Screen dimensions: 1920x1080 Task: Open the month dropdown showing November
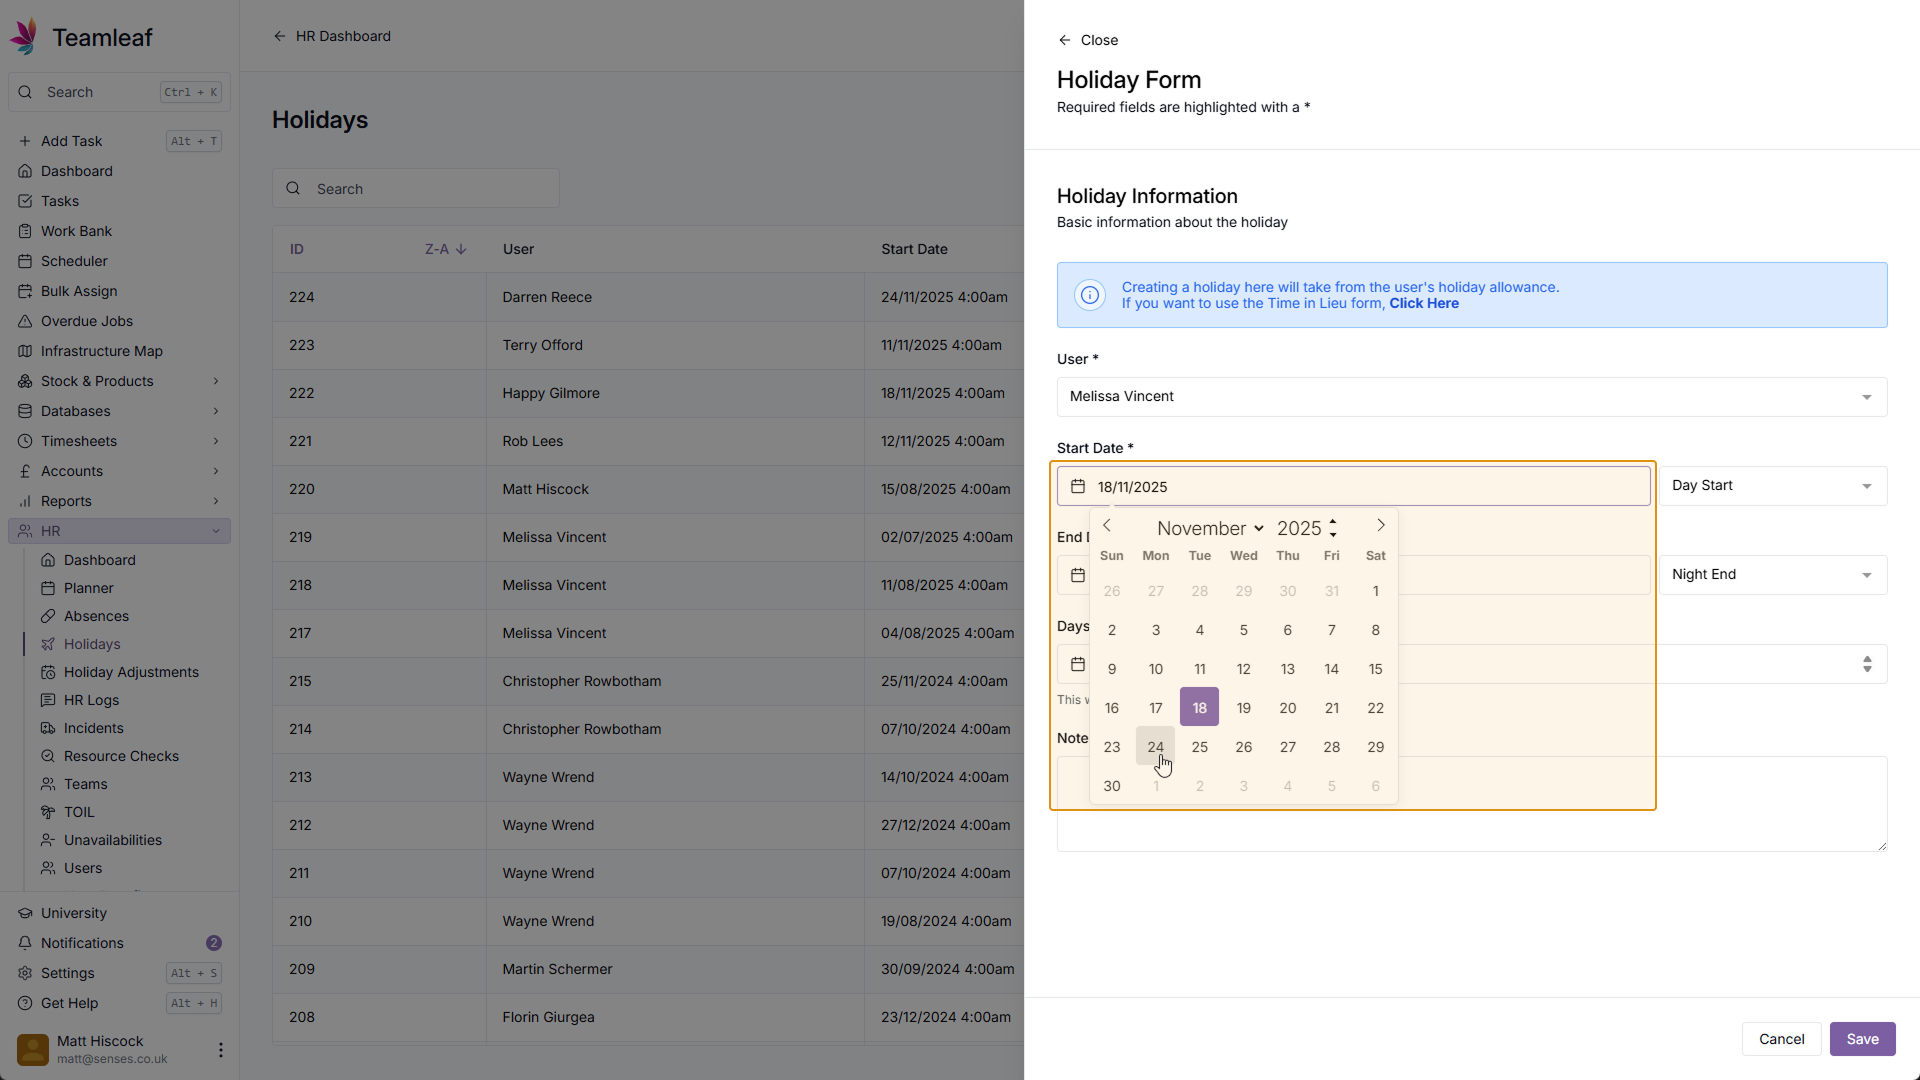(1210, 528)
